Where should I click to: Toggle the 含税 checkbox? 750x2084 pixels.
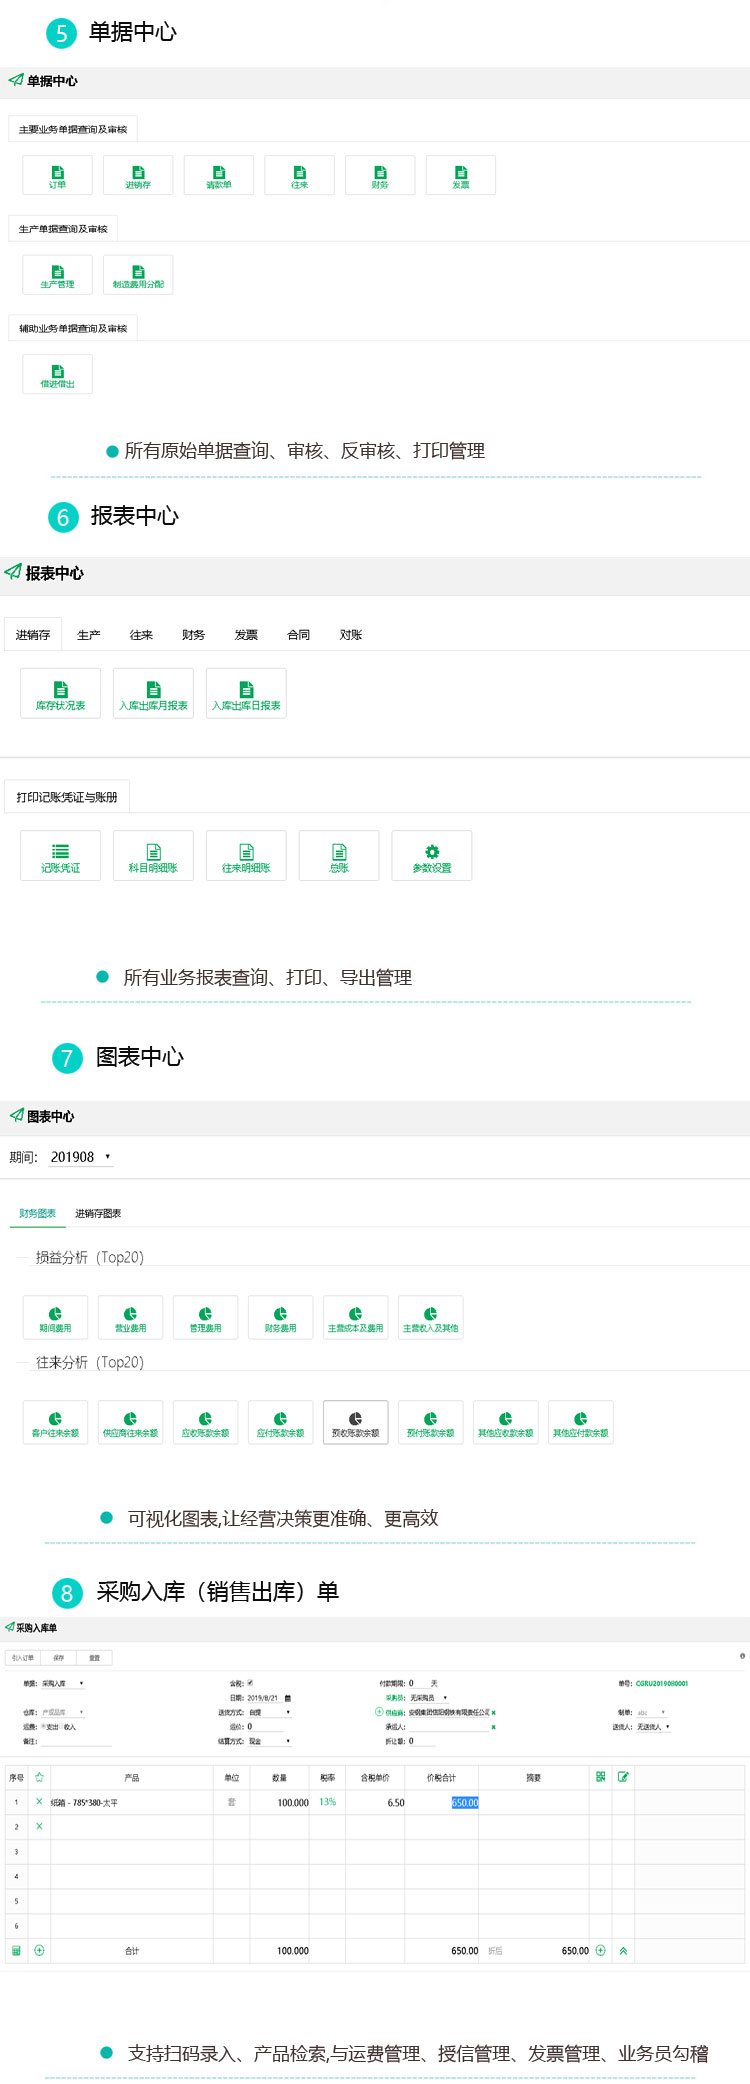coord(250,1683)
